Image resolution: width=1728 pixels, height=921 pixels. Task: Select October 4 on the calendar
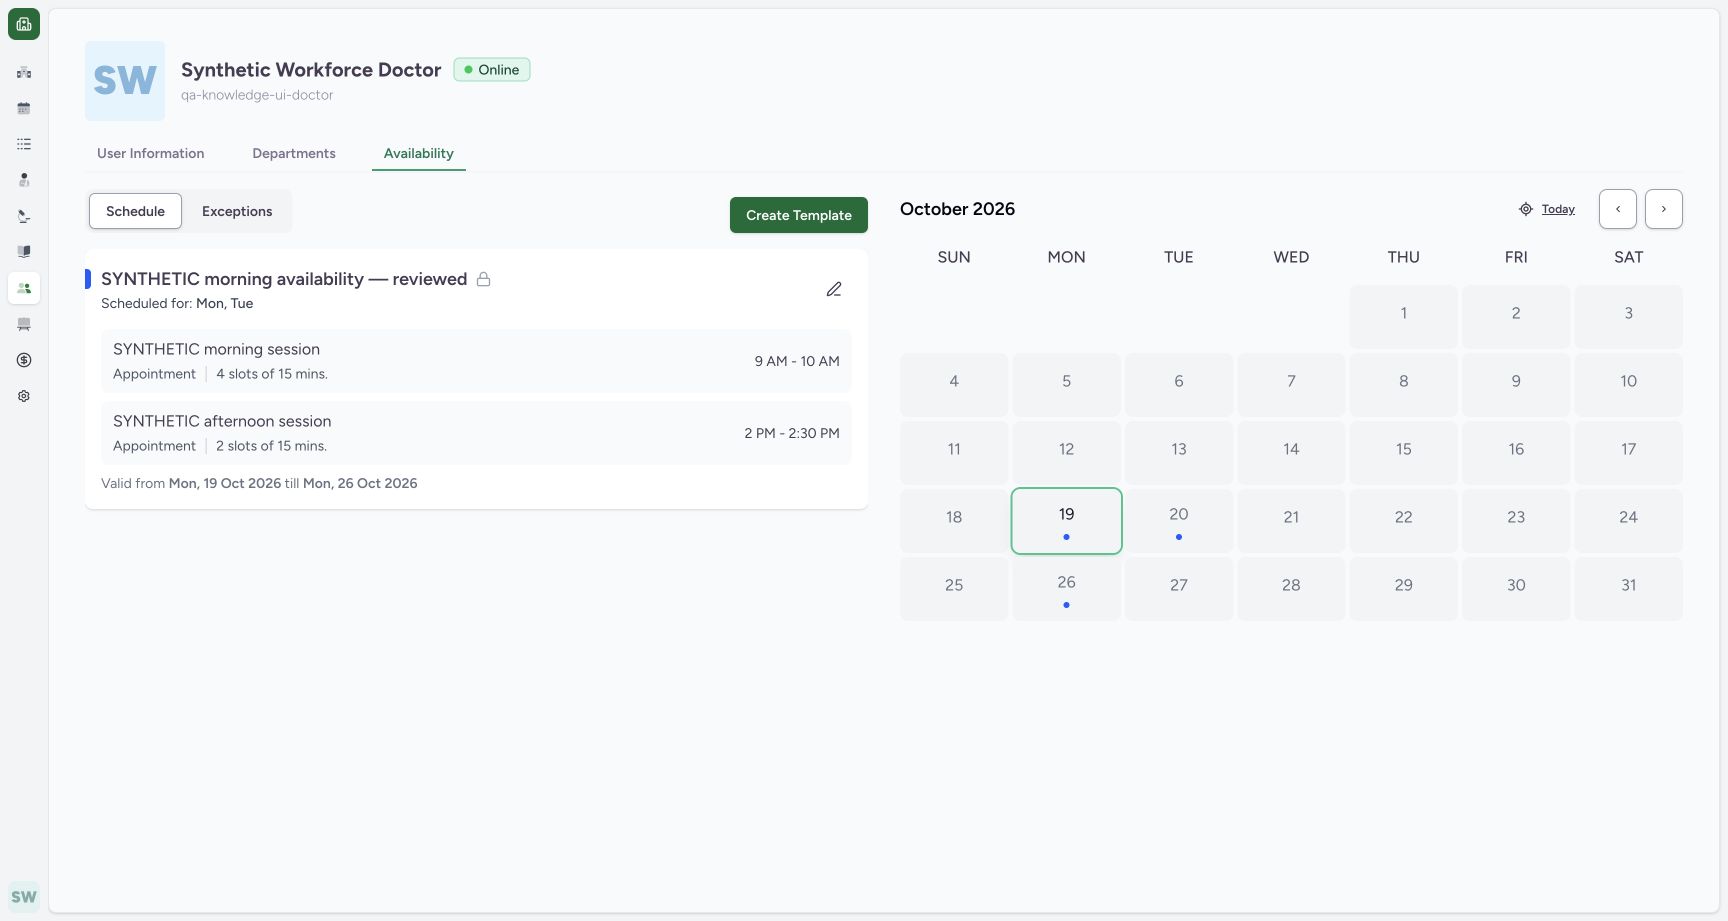[954, 385]
